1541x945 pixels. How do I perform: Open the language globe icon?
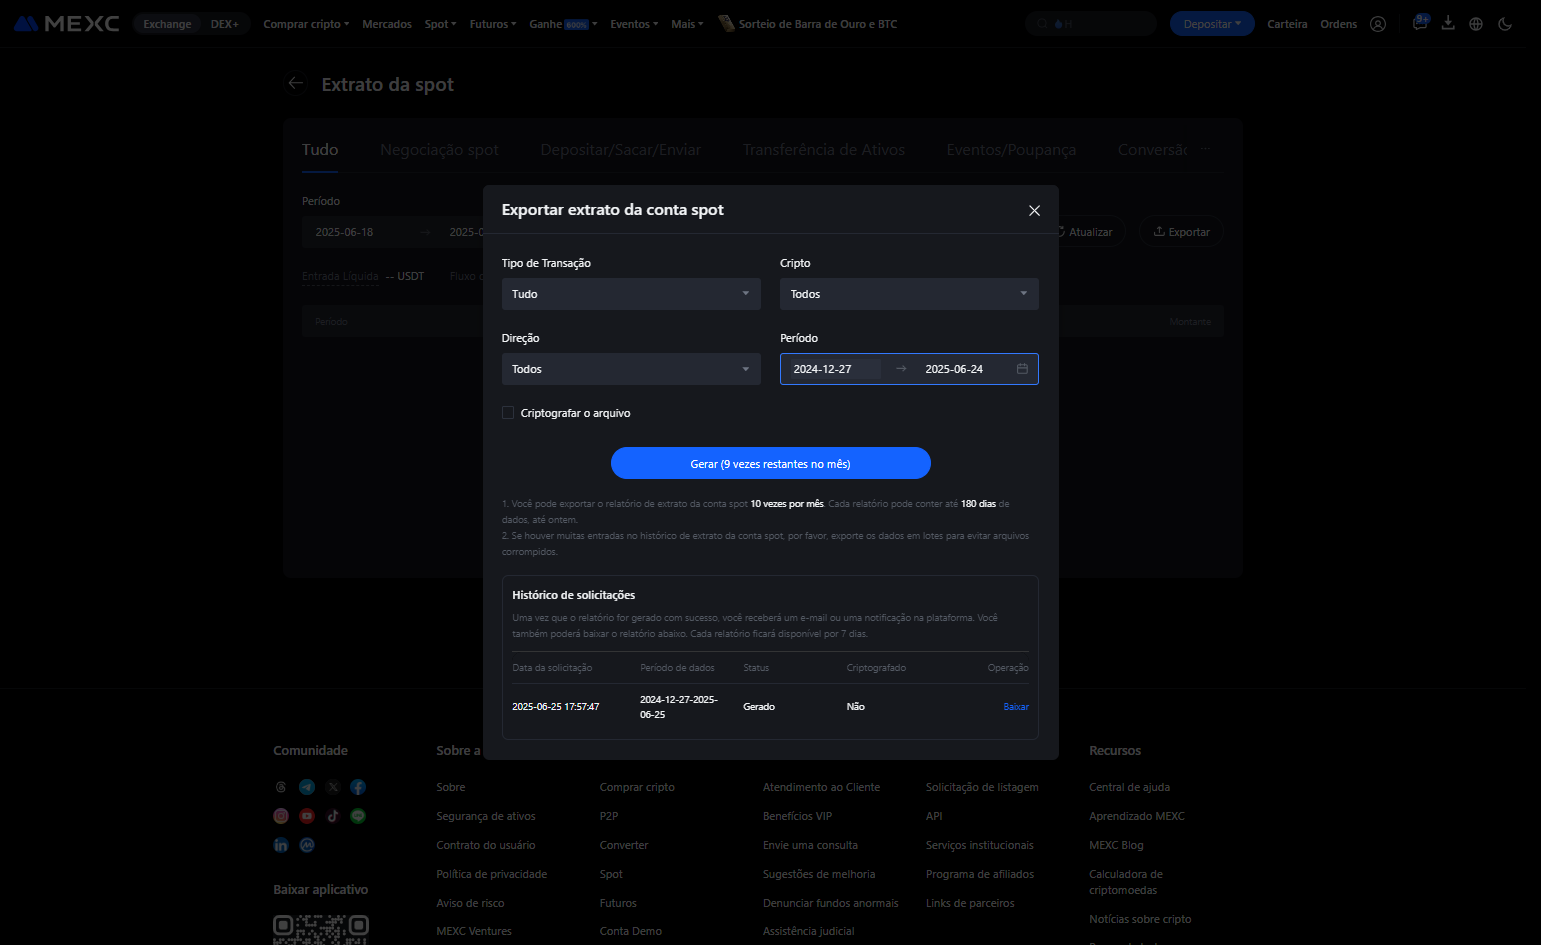1476,24
